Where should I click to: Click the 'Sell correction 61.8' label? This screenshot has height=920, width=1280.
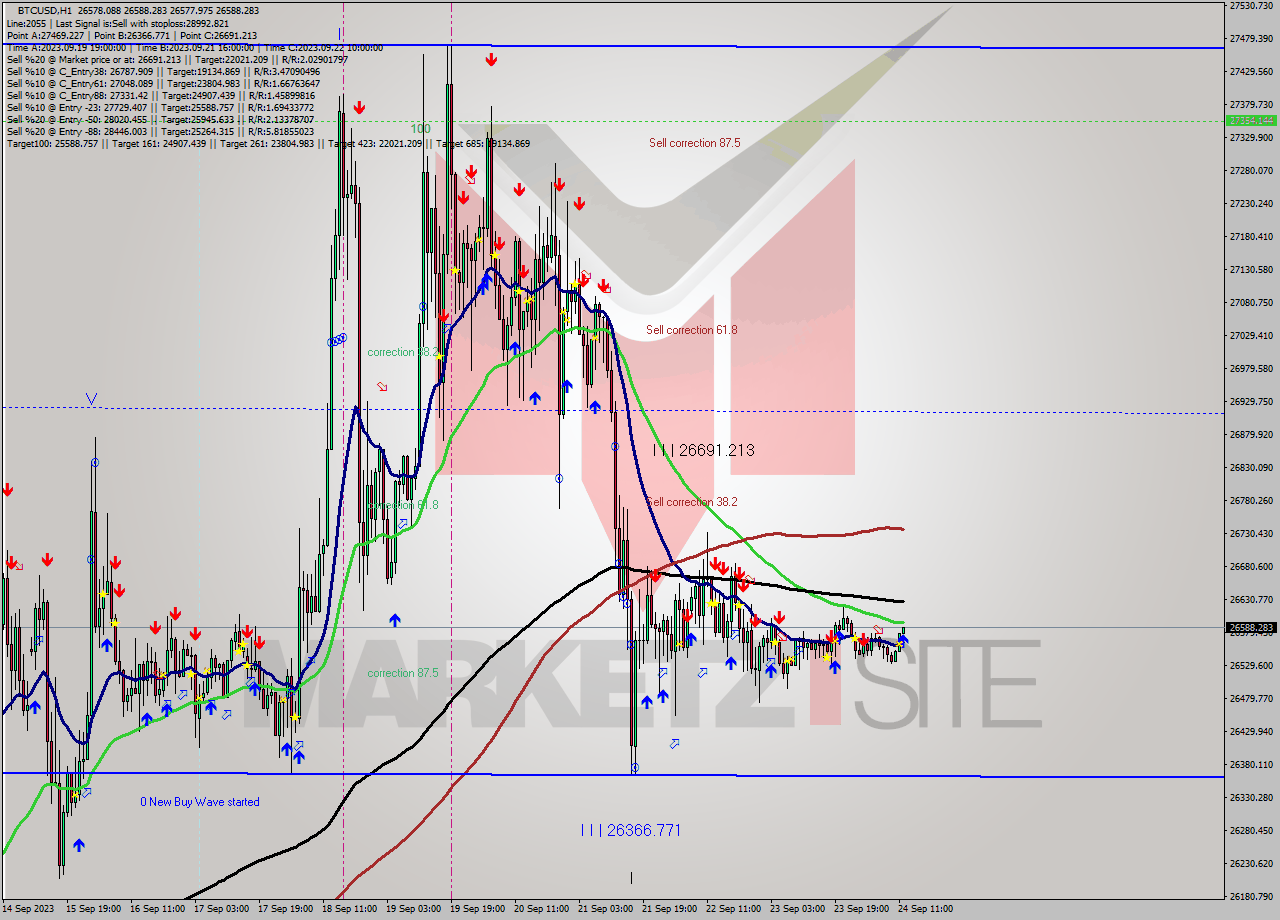pyautogui.click(x=692, y=330)
